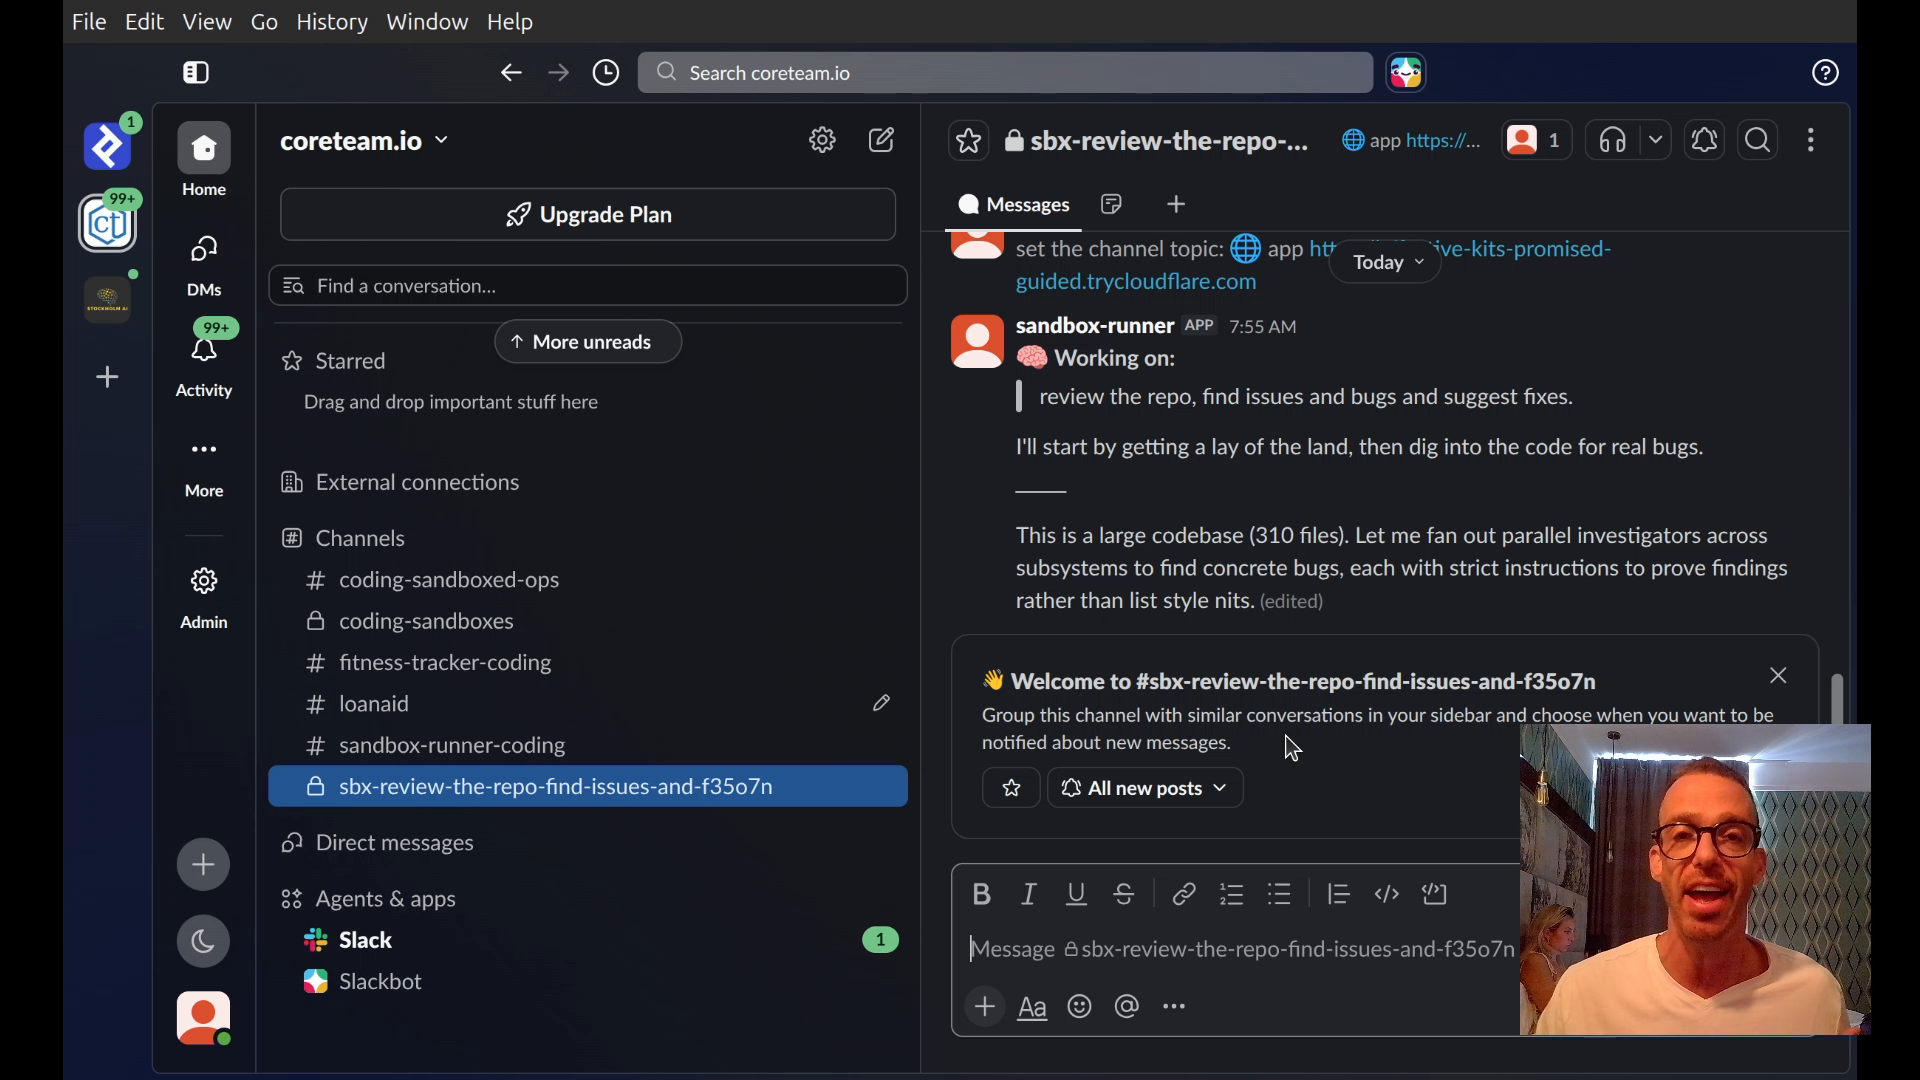Open channel more actions vertical dots
Screen dimensions: 1920x1080
[x=1811, y=141]
